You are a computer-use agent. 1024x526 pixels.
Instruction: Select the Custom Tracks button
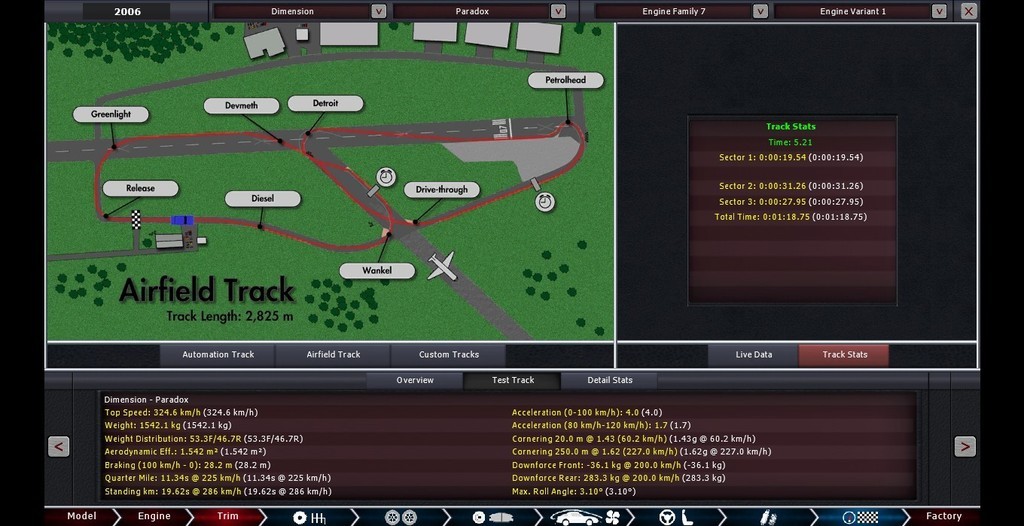pyautogui.click(x=448, y=354)
